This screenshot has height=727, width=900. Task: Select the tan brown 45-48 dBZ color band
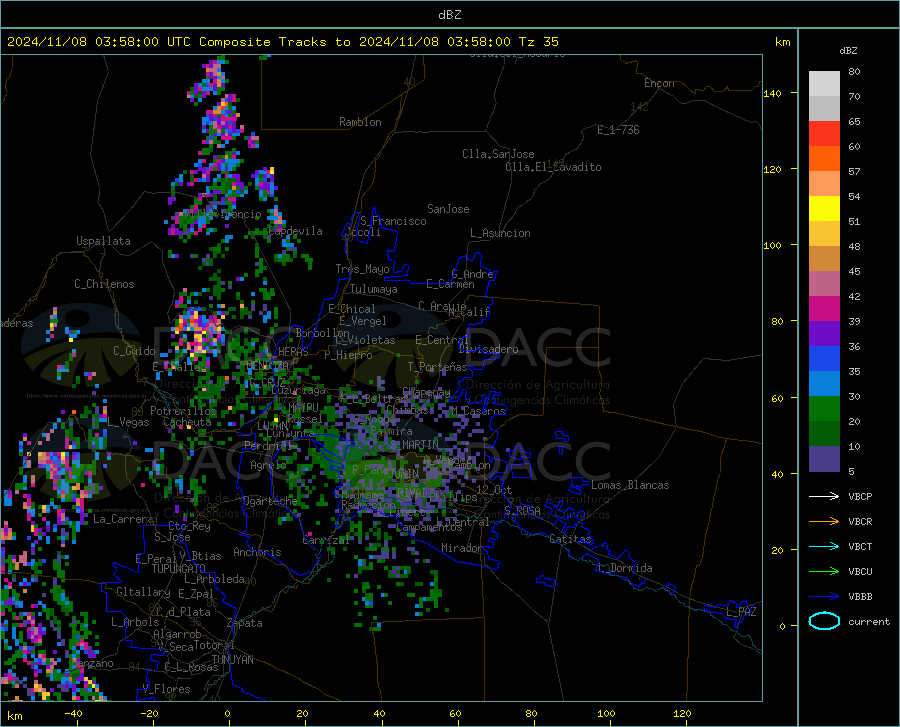[824, 259]
